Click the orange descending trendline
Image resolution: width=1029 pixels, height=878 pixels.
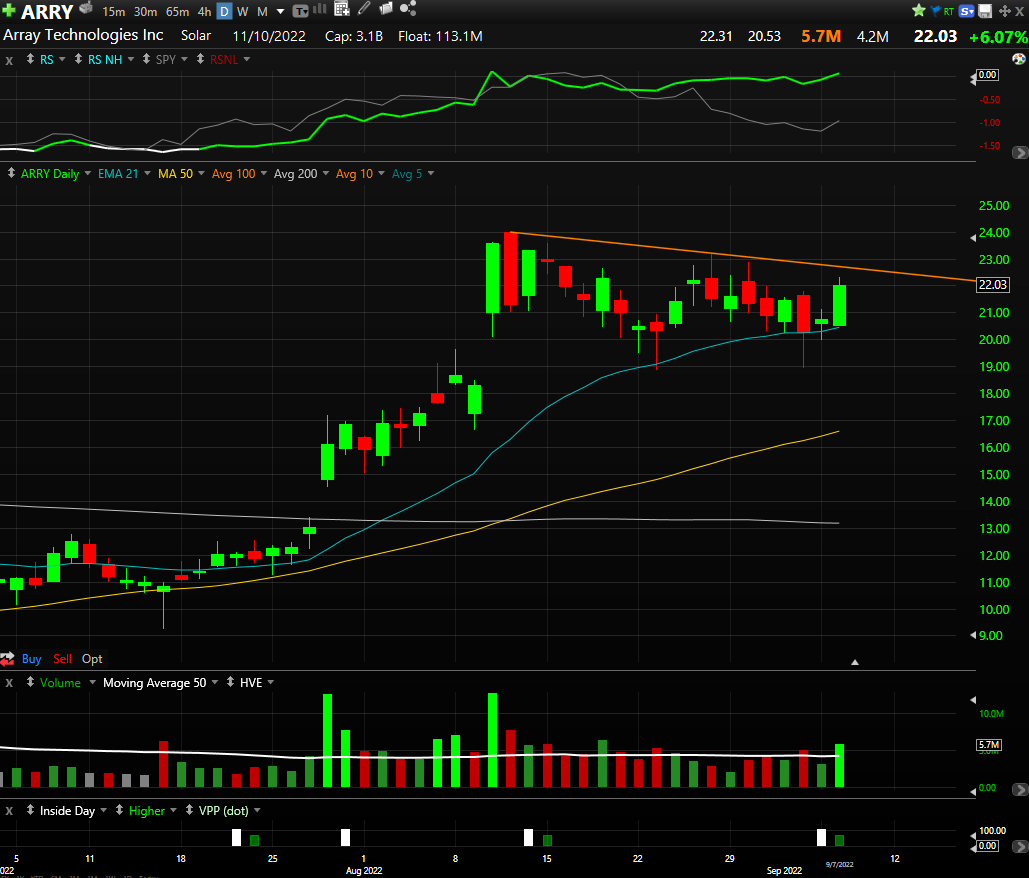click(742, 257)
